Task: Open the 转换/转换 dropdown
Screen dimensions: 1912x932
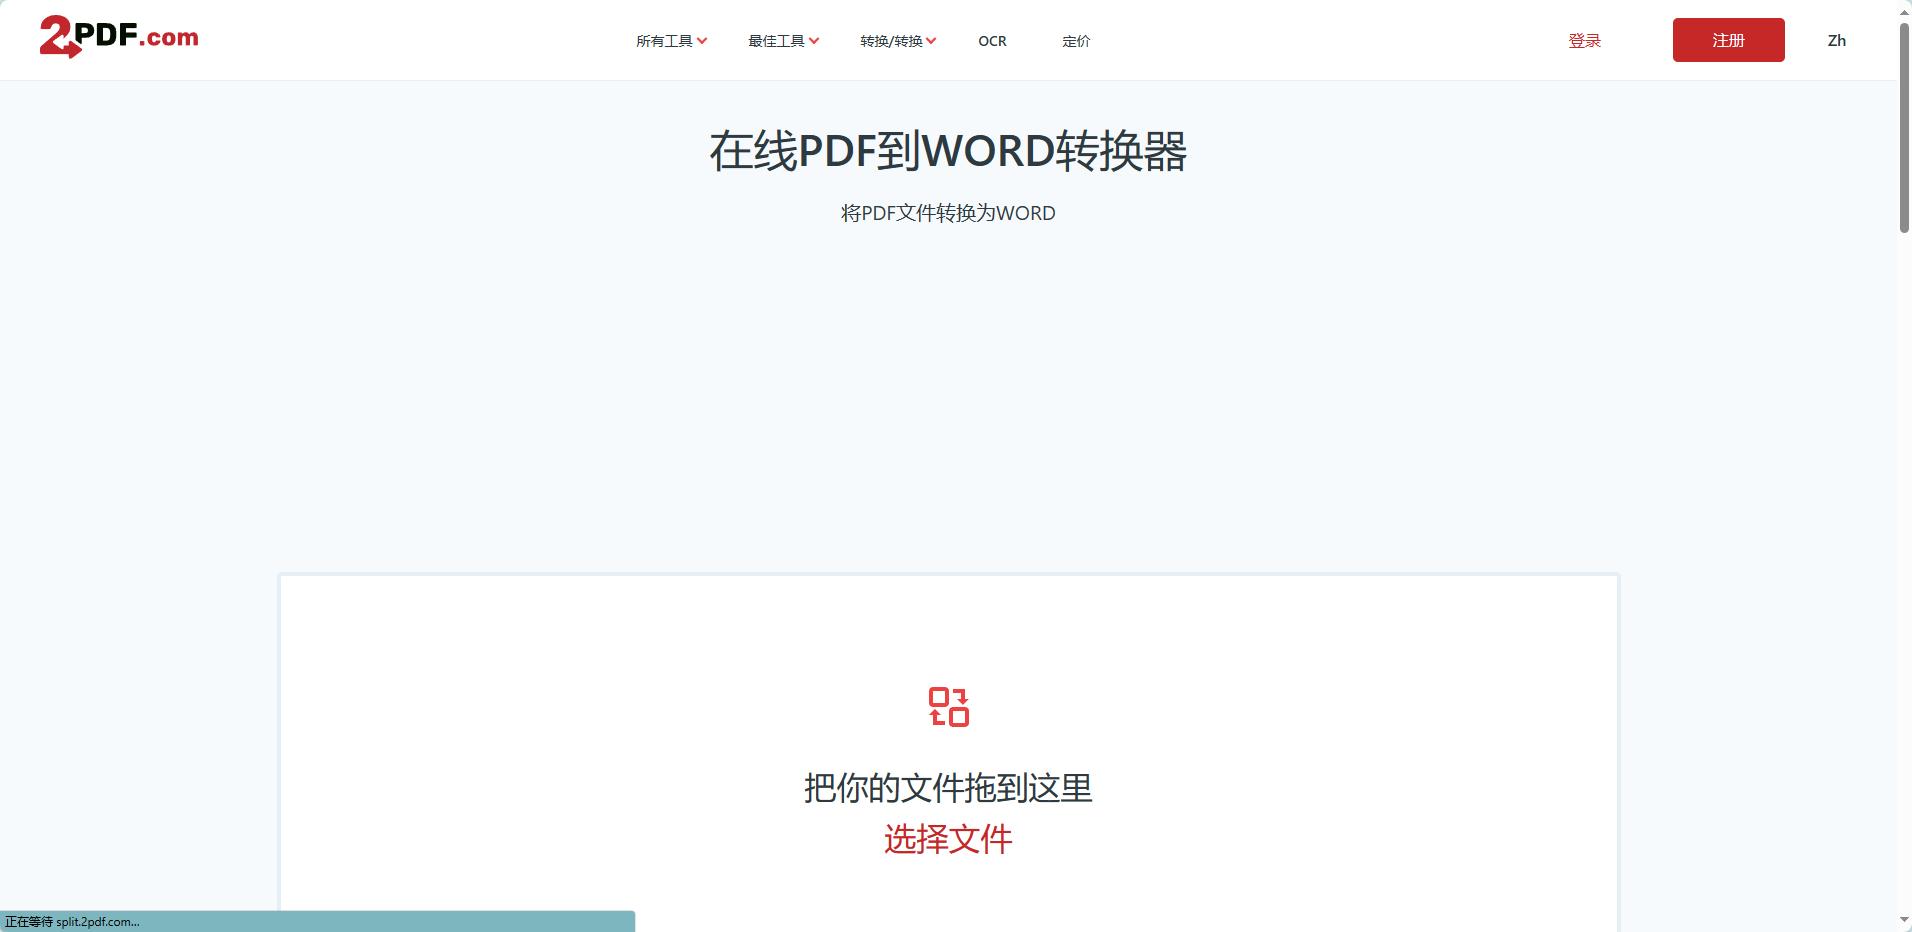Action: pos(896,41)
